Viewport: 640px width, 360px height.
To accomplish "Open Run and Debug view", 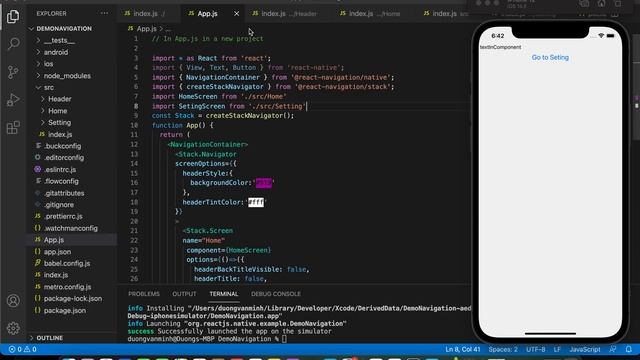I will 13,100.
